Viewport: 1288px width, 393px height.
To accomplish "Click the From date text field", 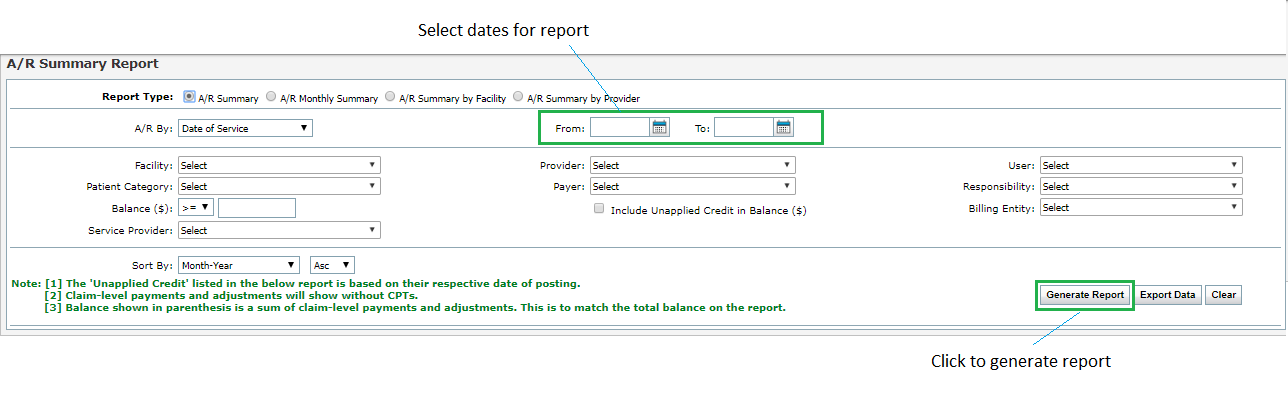I will point(620,127).
